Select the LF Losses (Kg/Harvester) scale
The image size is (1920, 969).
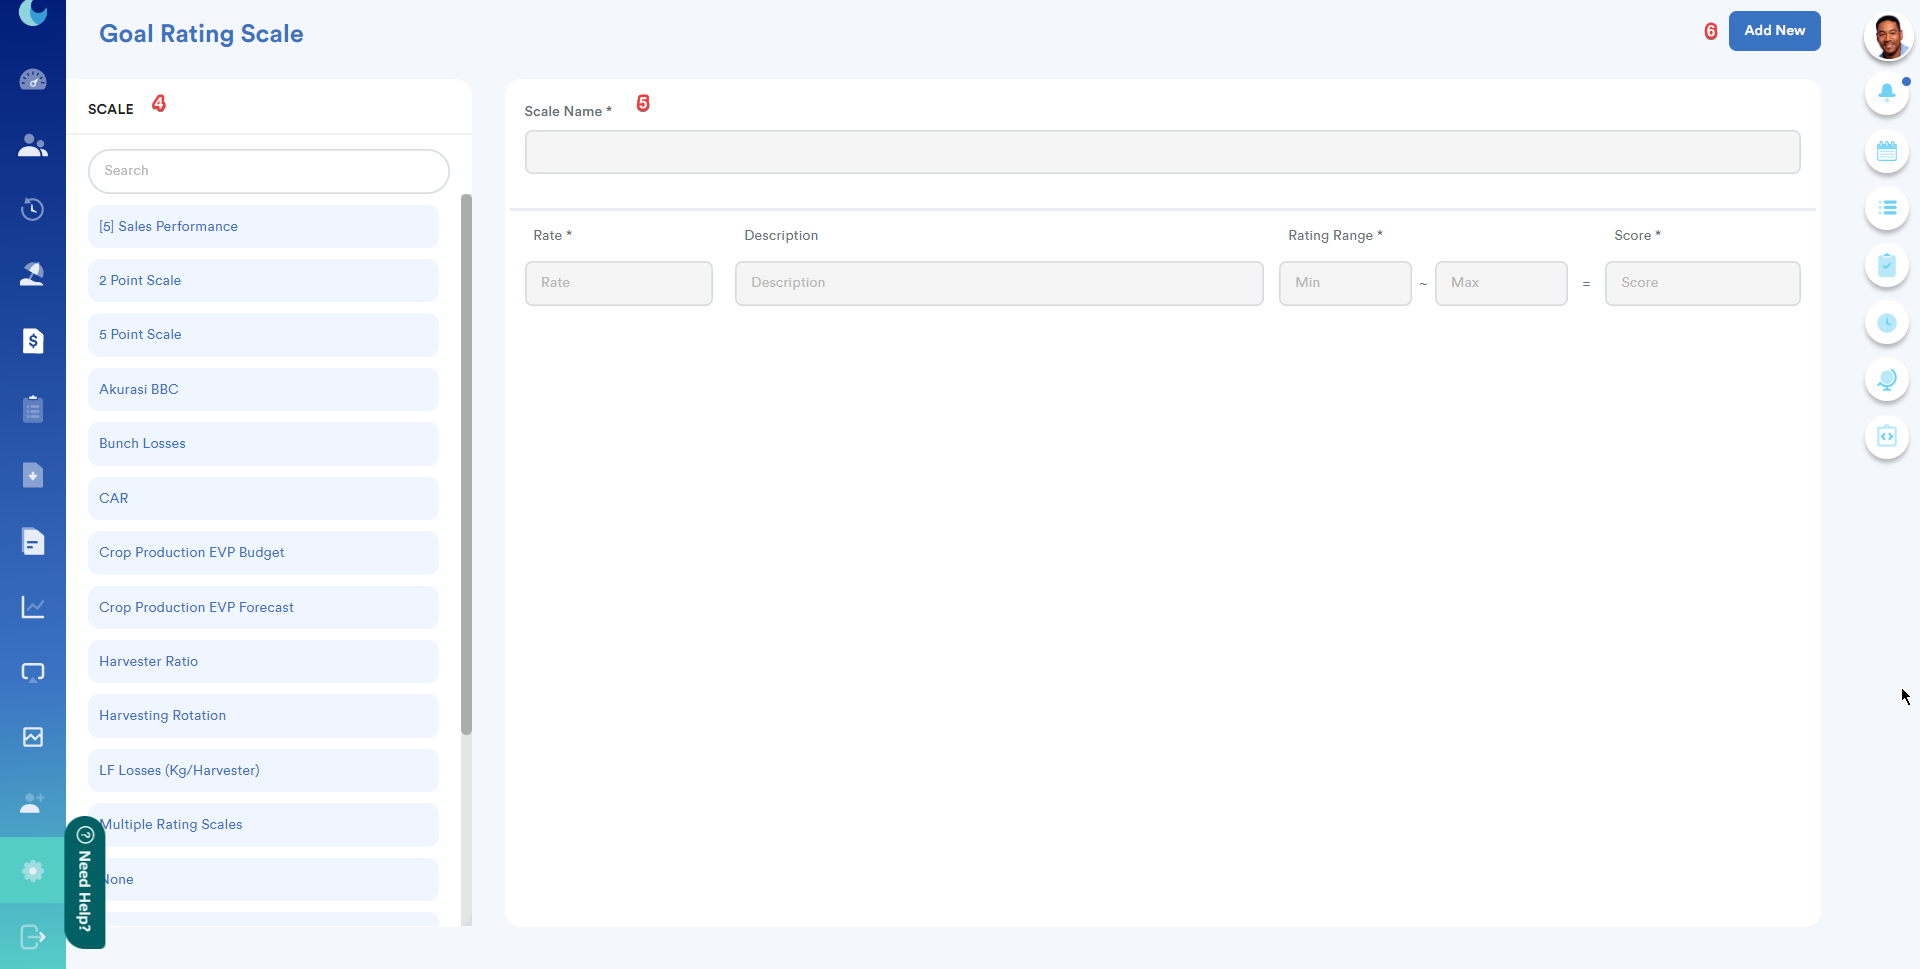click(x=263, y=771)
